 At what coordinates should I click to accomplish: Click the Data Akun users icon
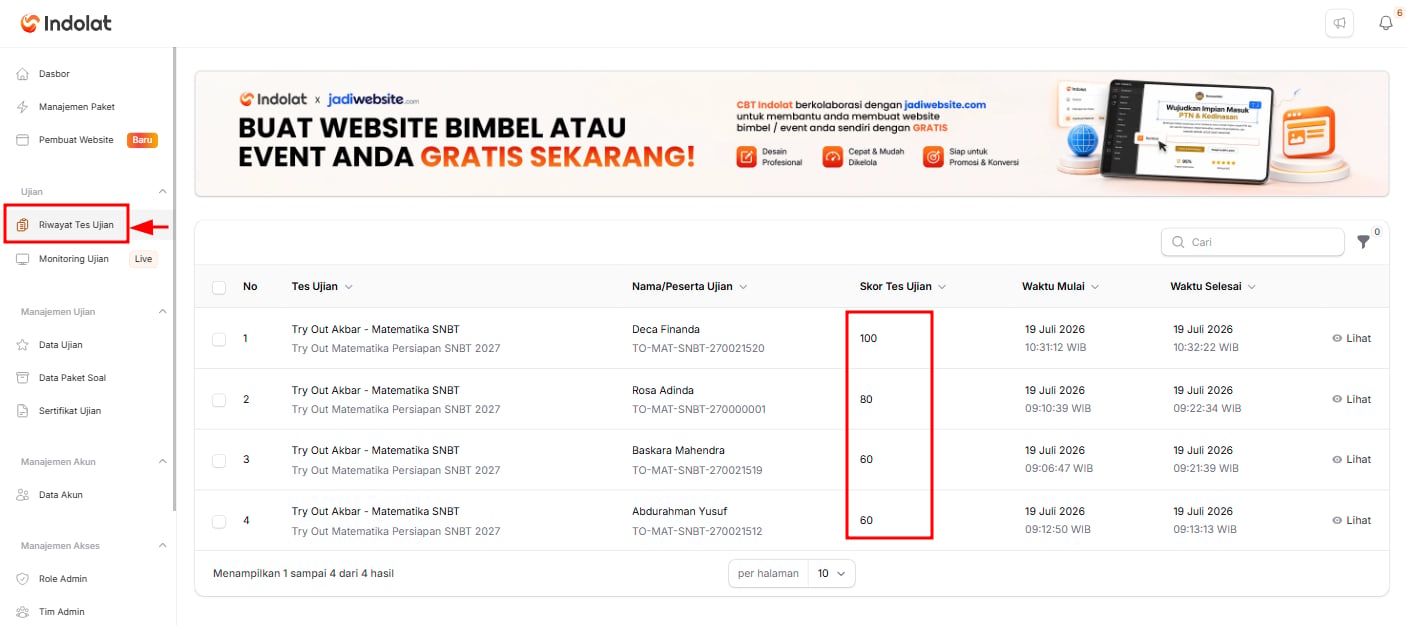click(x=23, y=495)
